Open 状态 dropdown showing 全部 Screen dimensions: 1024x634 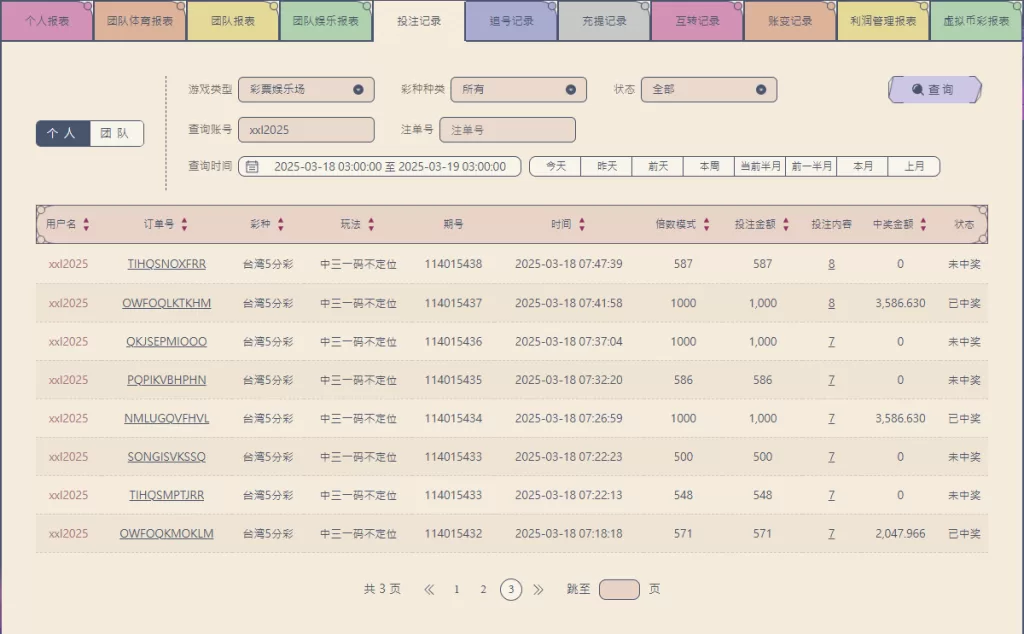pos(709,89)
